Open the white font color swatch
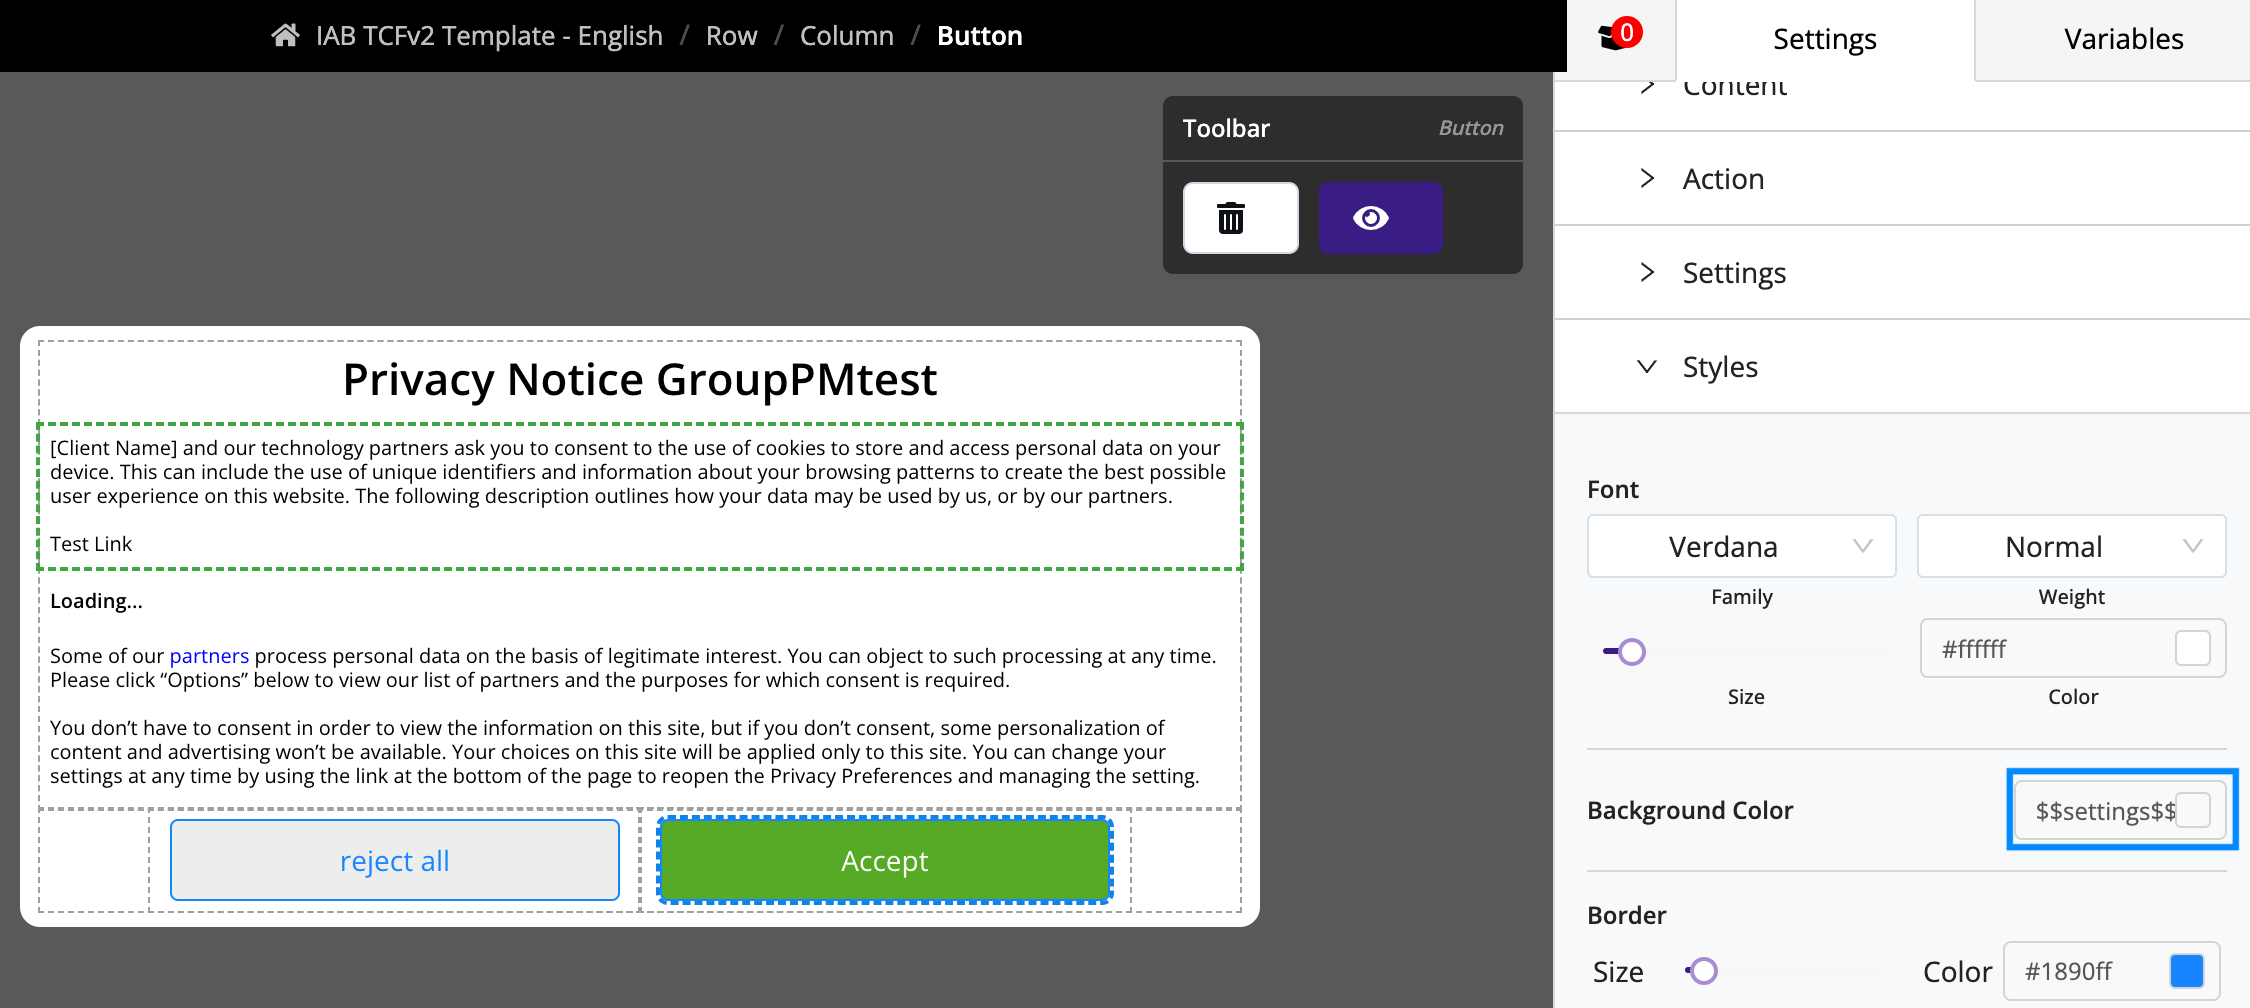The image size is (2250, 1008). click(2192, 649)
